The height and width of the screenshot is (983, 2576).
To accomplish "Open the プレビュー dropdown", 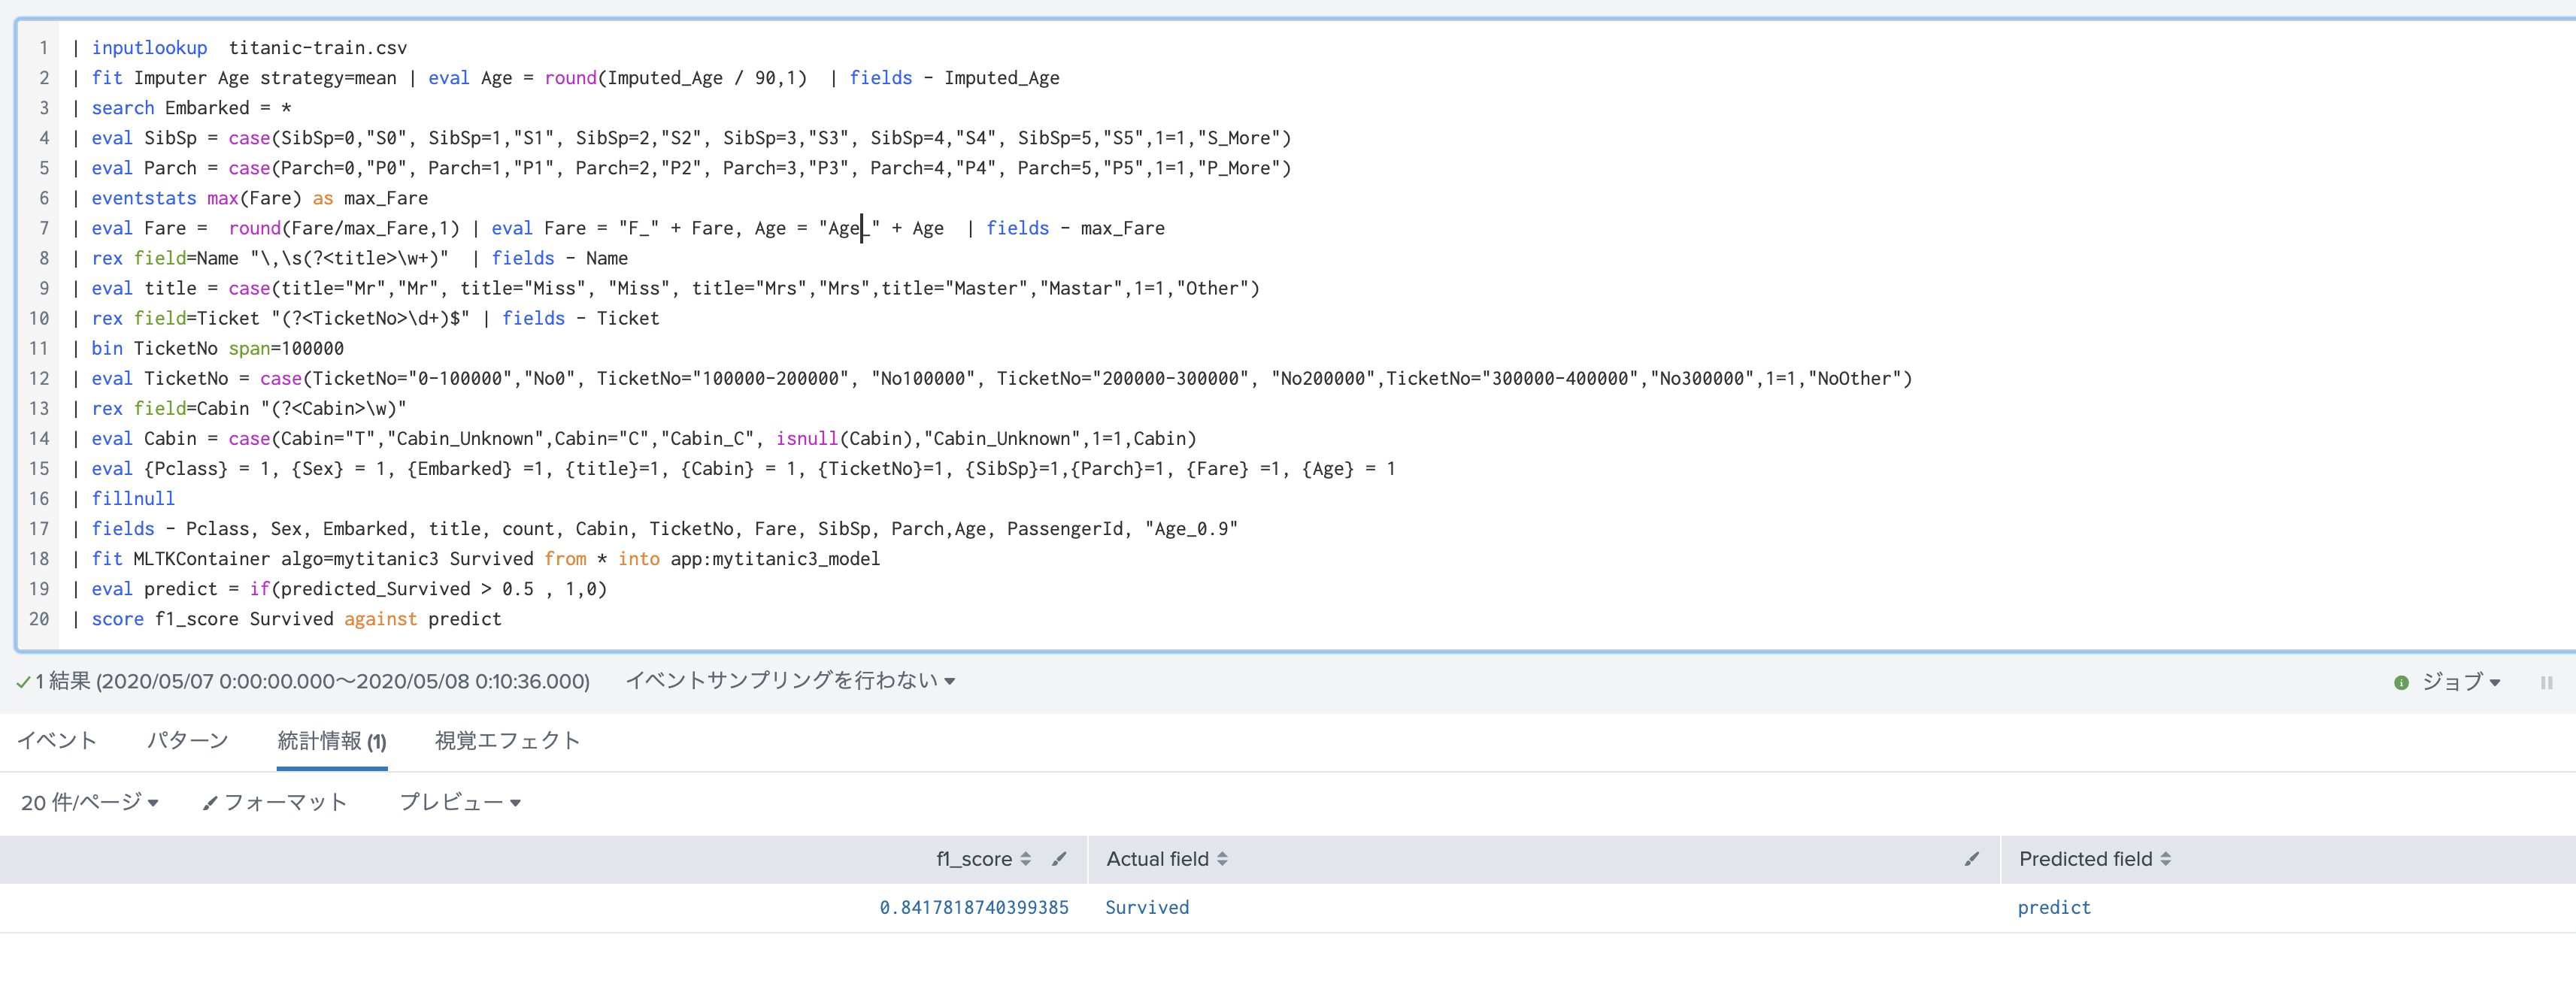I will (x=460, y=802).
